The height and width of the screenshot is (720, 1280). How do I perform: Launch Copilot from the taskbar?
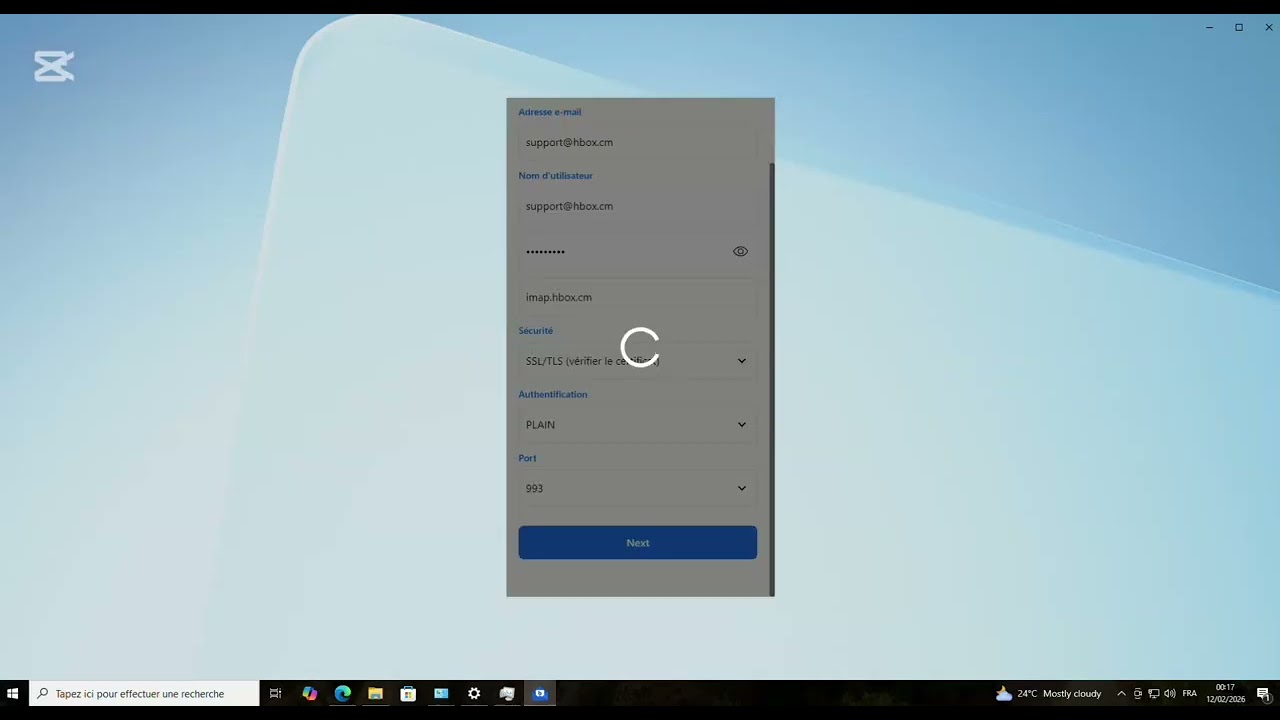(310, 694)
